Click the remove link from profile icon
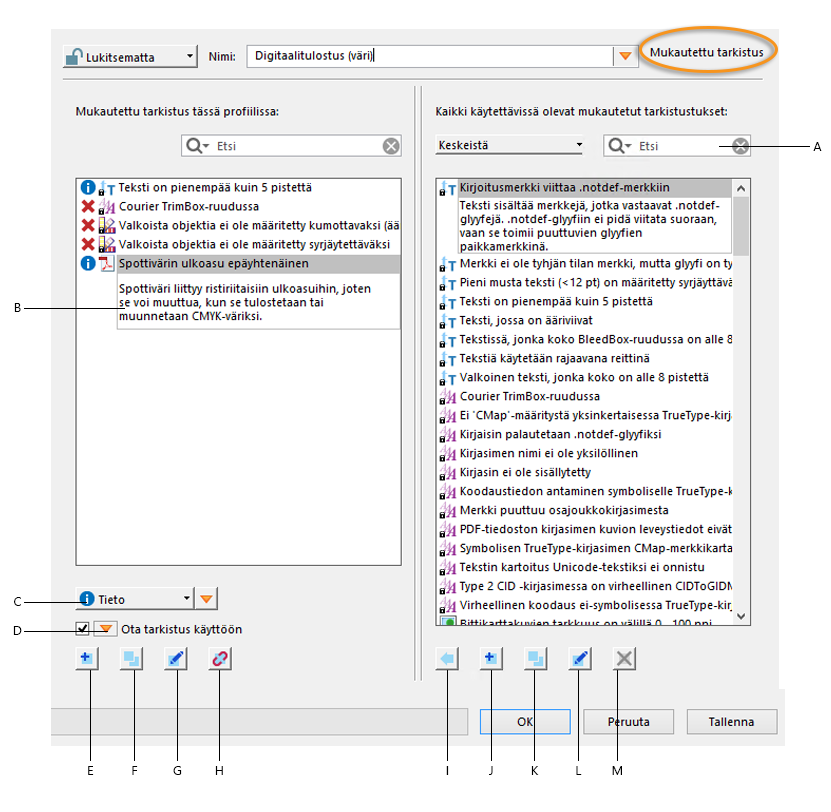Screen dimensions: 831x812 click(220, 659)
